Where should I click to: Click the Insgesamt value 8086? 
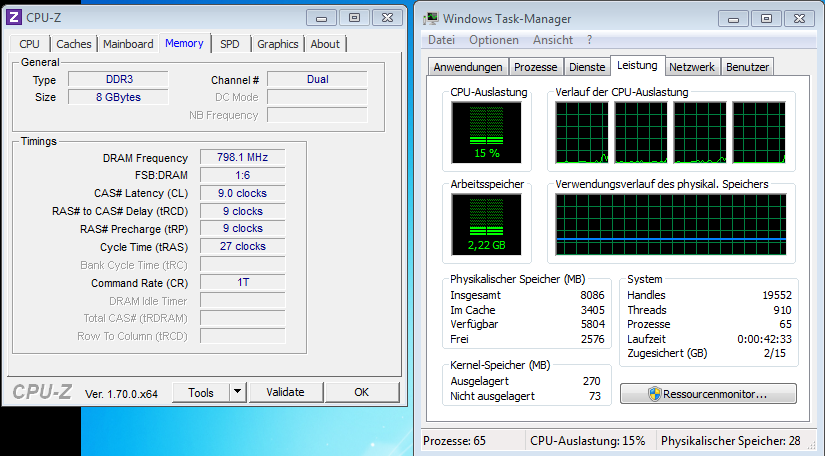pyautogui.click(x=592, y=296)
